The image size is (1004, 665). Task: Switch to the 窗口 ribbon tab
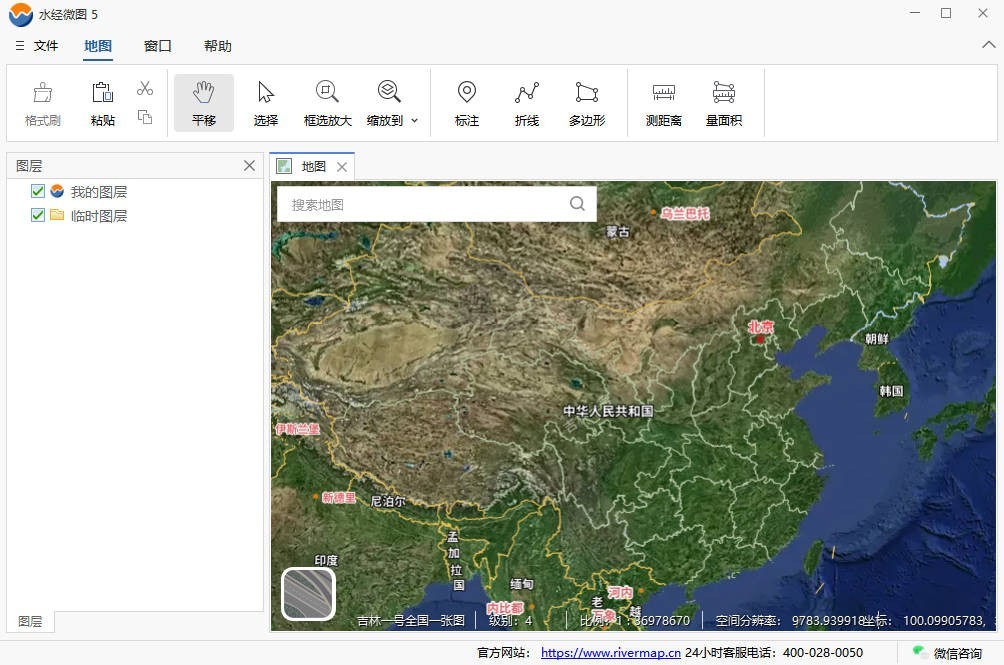click(x=158, y=46)
